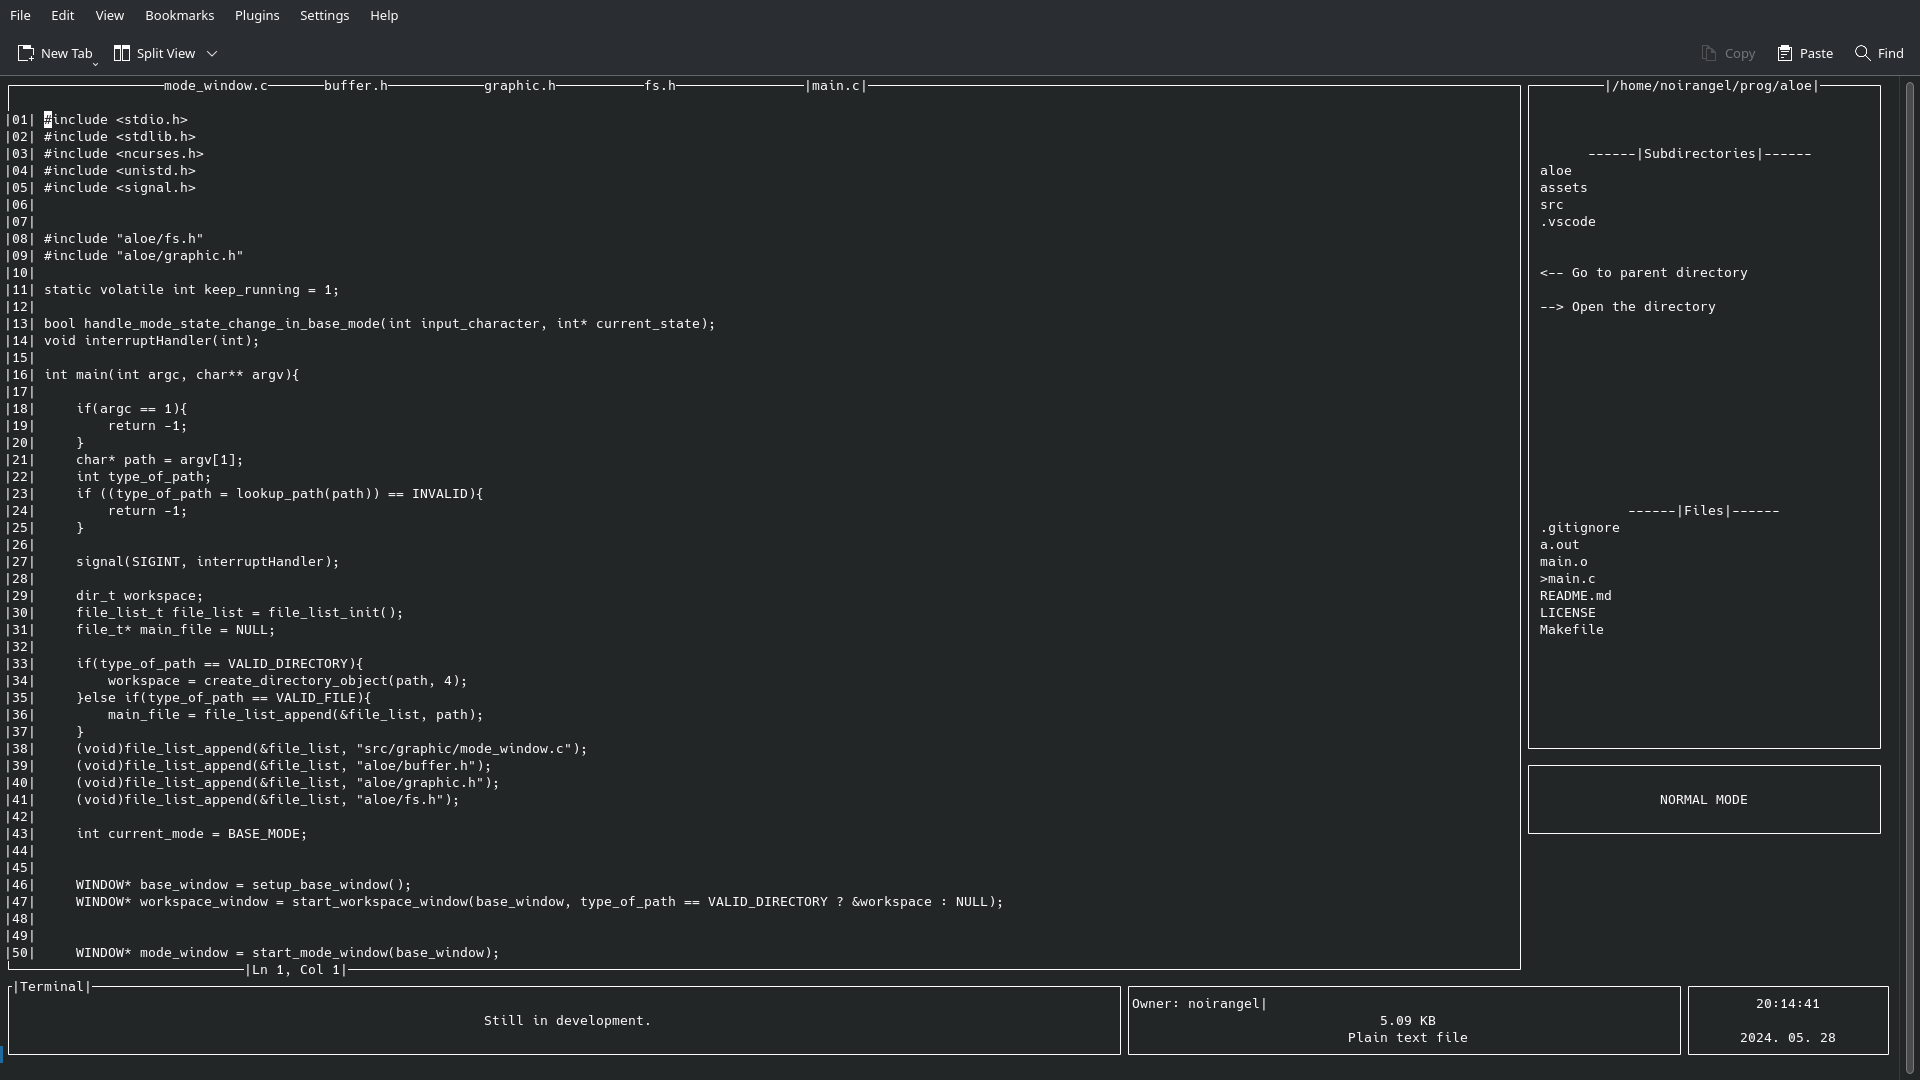Click the Go to parent directory link

[1643, 272]
